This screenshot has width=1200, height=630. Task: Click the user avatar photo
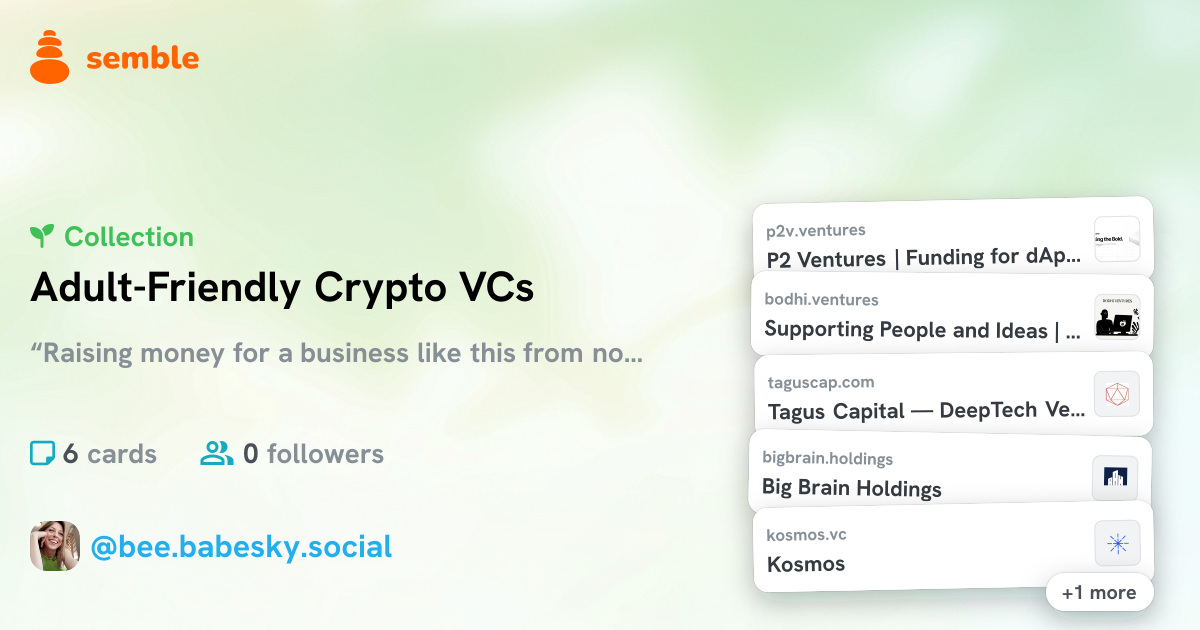55,546
